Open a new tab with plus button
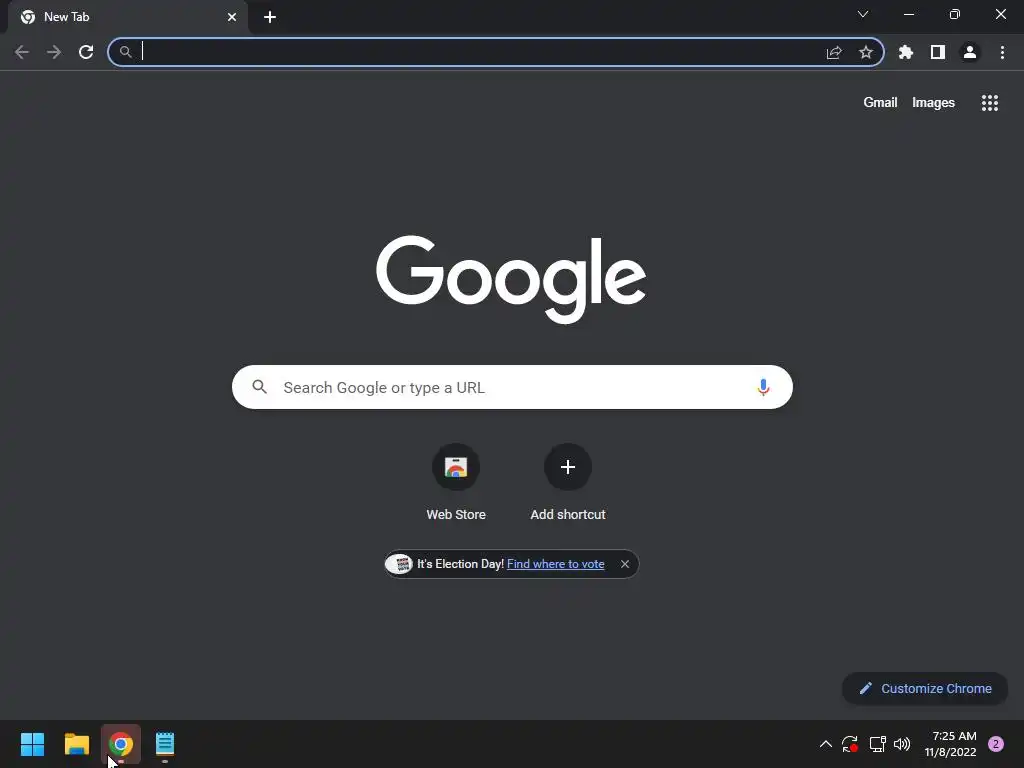This screenshot has width=1024, height=768. point(270,17)
